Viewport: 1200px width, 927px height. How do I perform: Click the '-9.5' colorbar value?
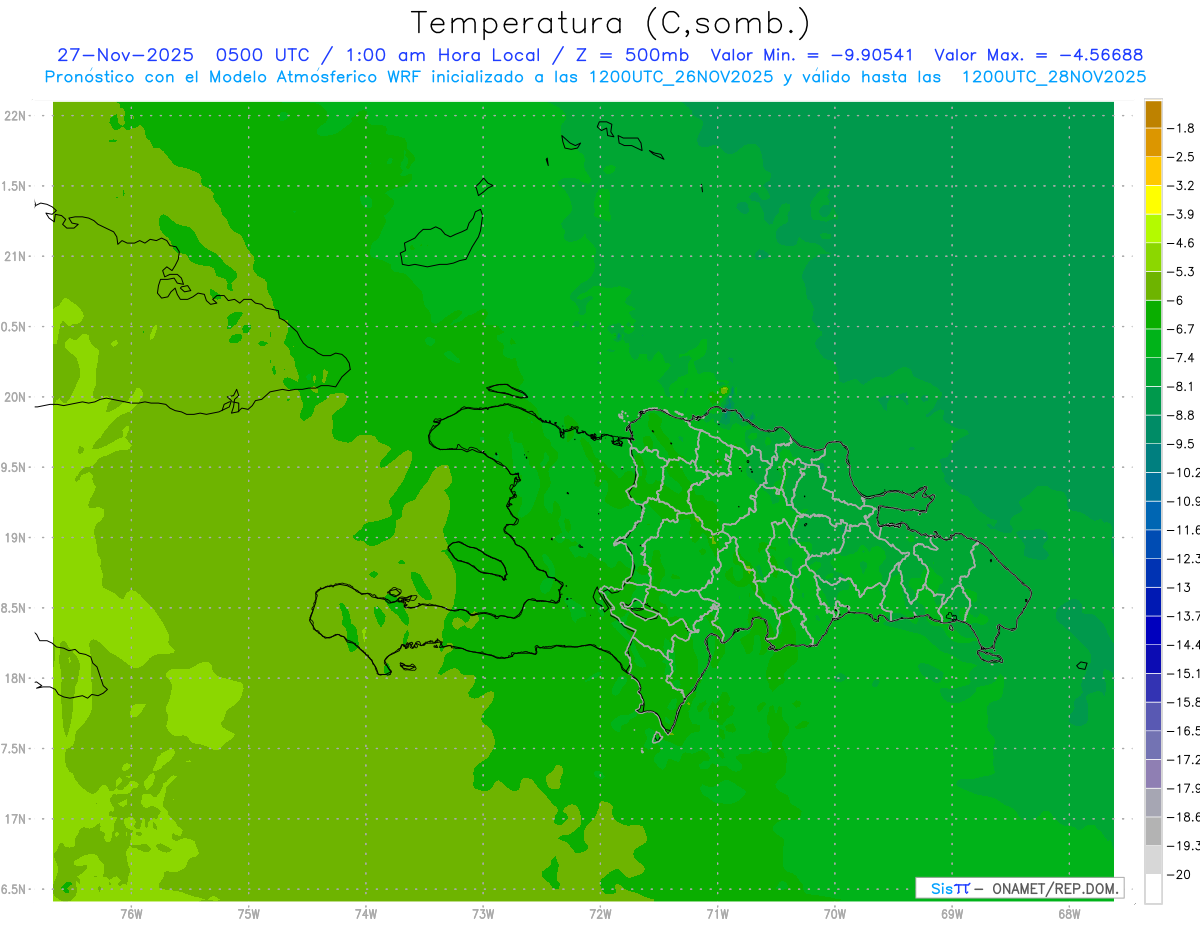point(1180,444)
